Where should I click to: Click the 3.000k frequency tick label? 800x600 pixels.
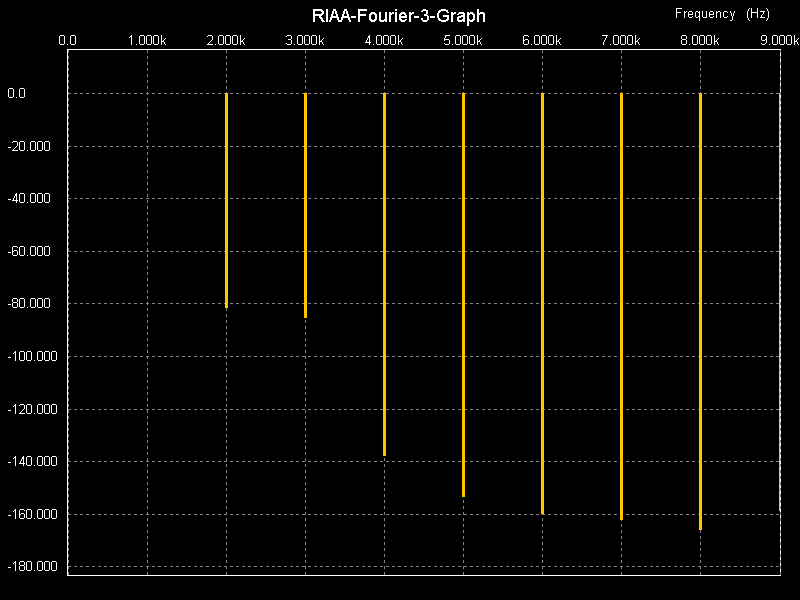(305, 40)
